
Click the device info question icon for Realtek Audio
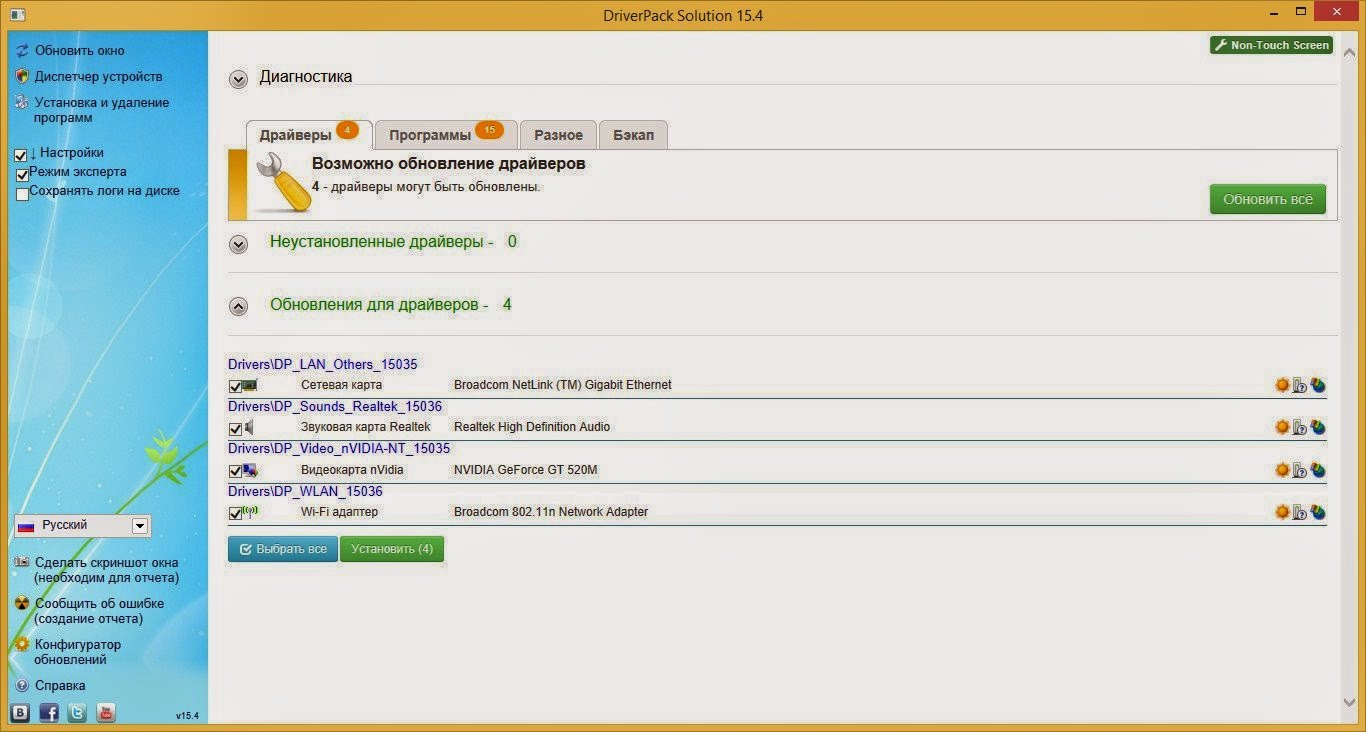point(1300,427)
